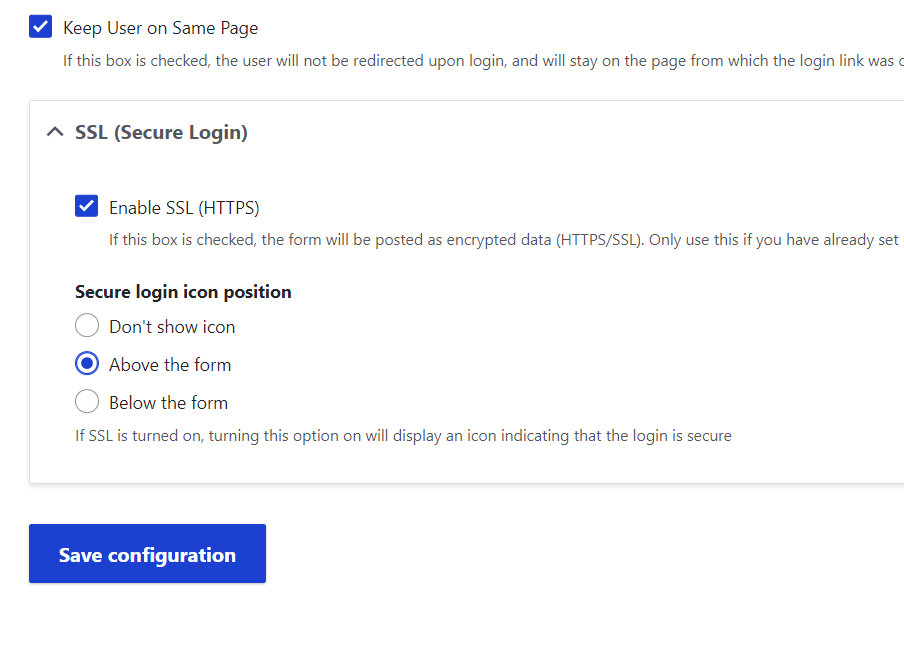Disable the Enable SSL (HTTPS) checkbox
The width and height of the screenshot is (904, 648).
coord(86,205)
